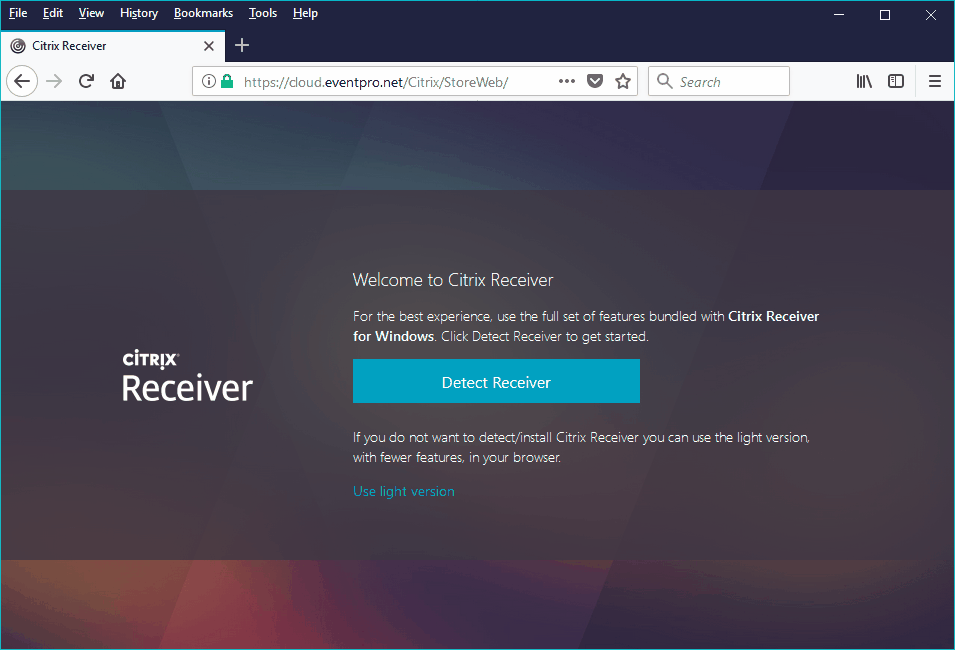Image resolution: width=955 pixels, height=650 pixels.
Task: Open the Help menu
Action: 305,13
